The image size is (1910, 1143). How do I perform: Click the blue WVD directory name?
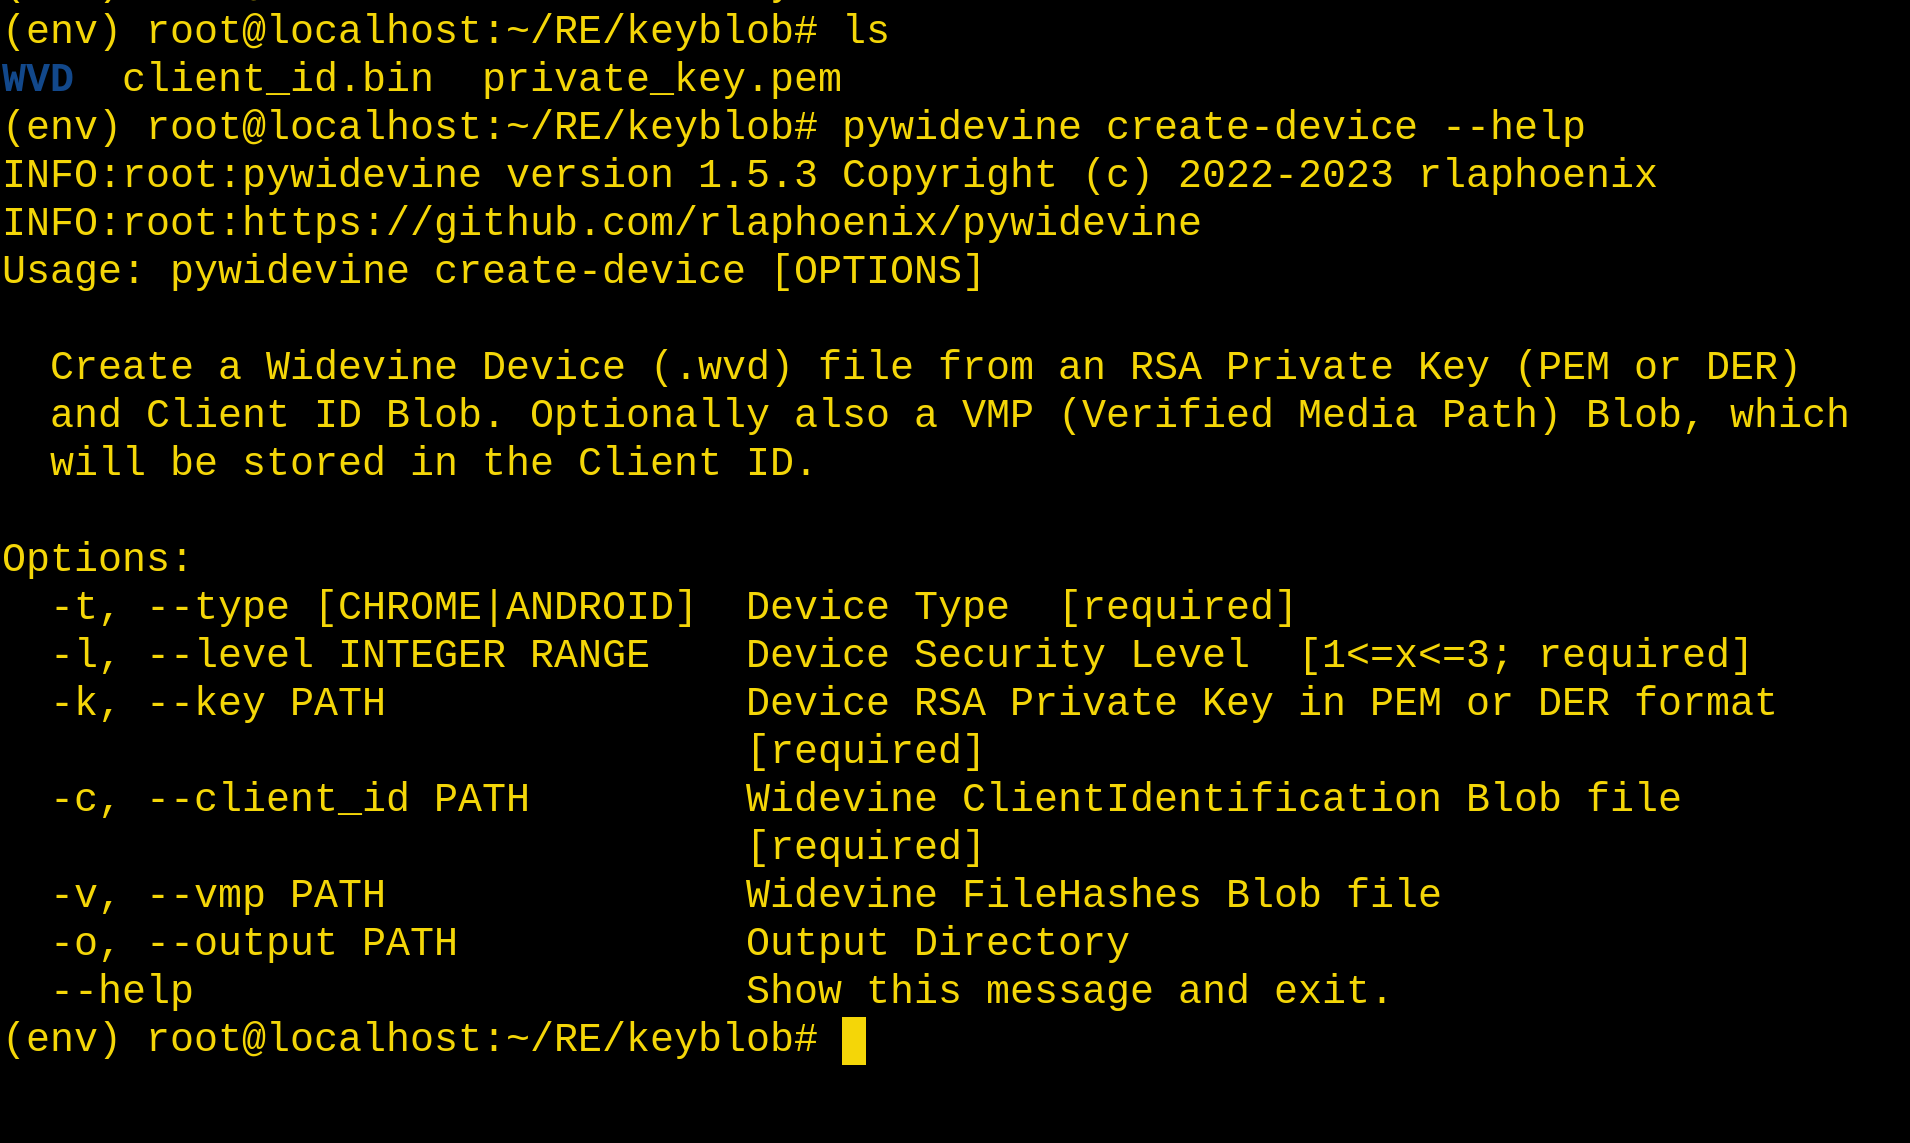click(38, 80)
